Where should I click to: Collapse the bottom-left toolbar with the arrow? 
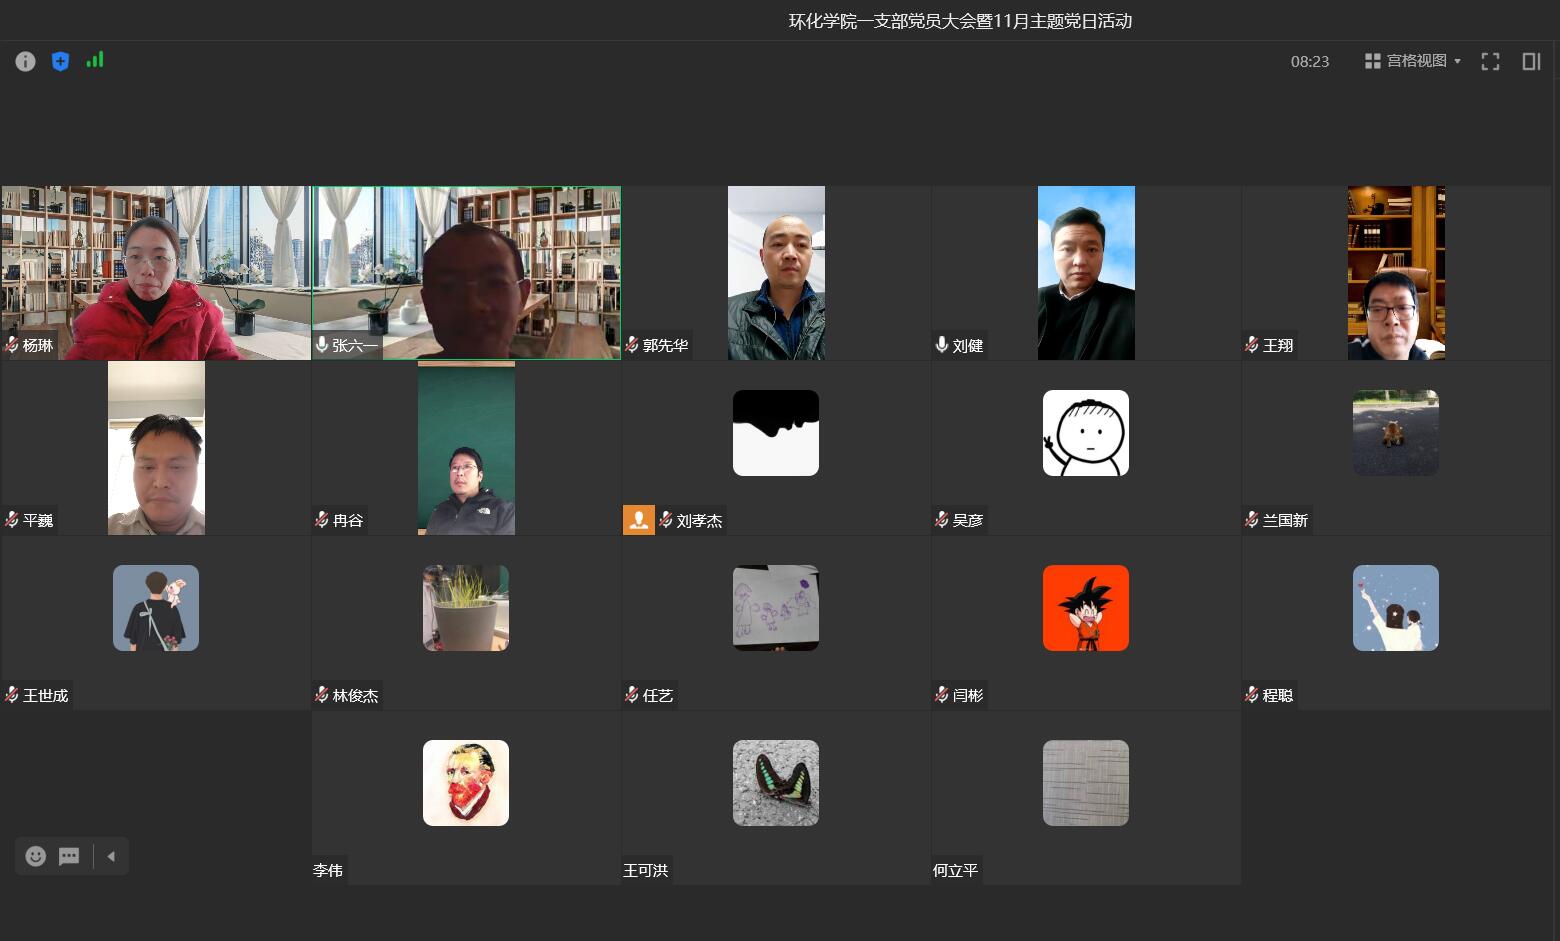click(111, 856)
